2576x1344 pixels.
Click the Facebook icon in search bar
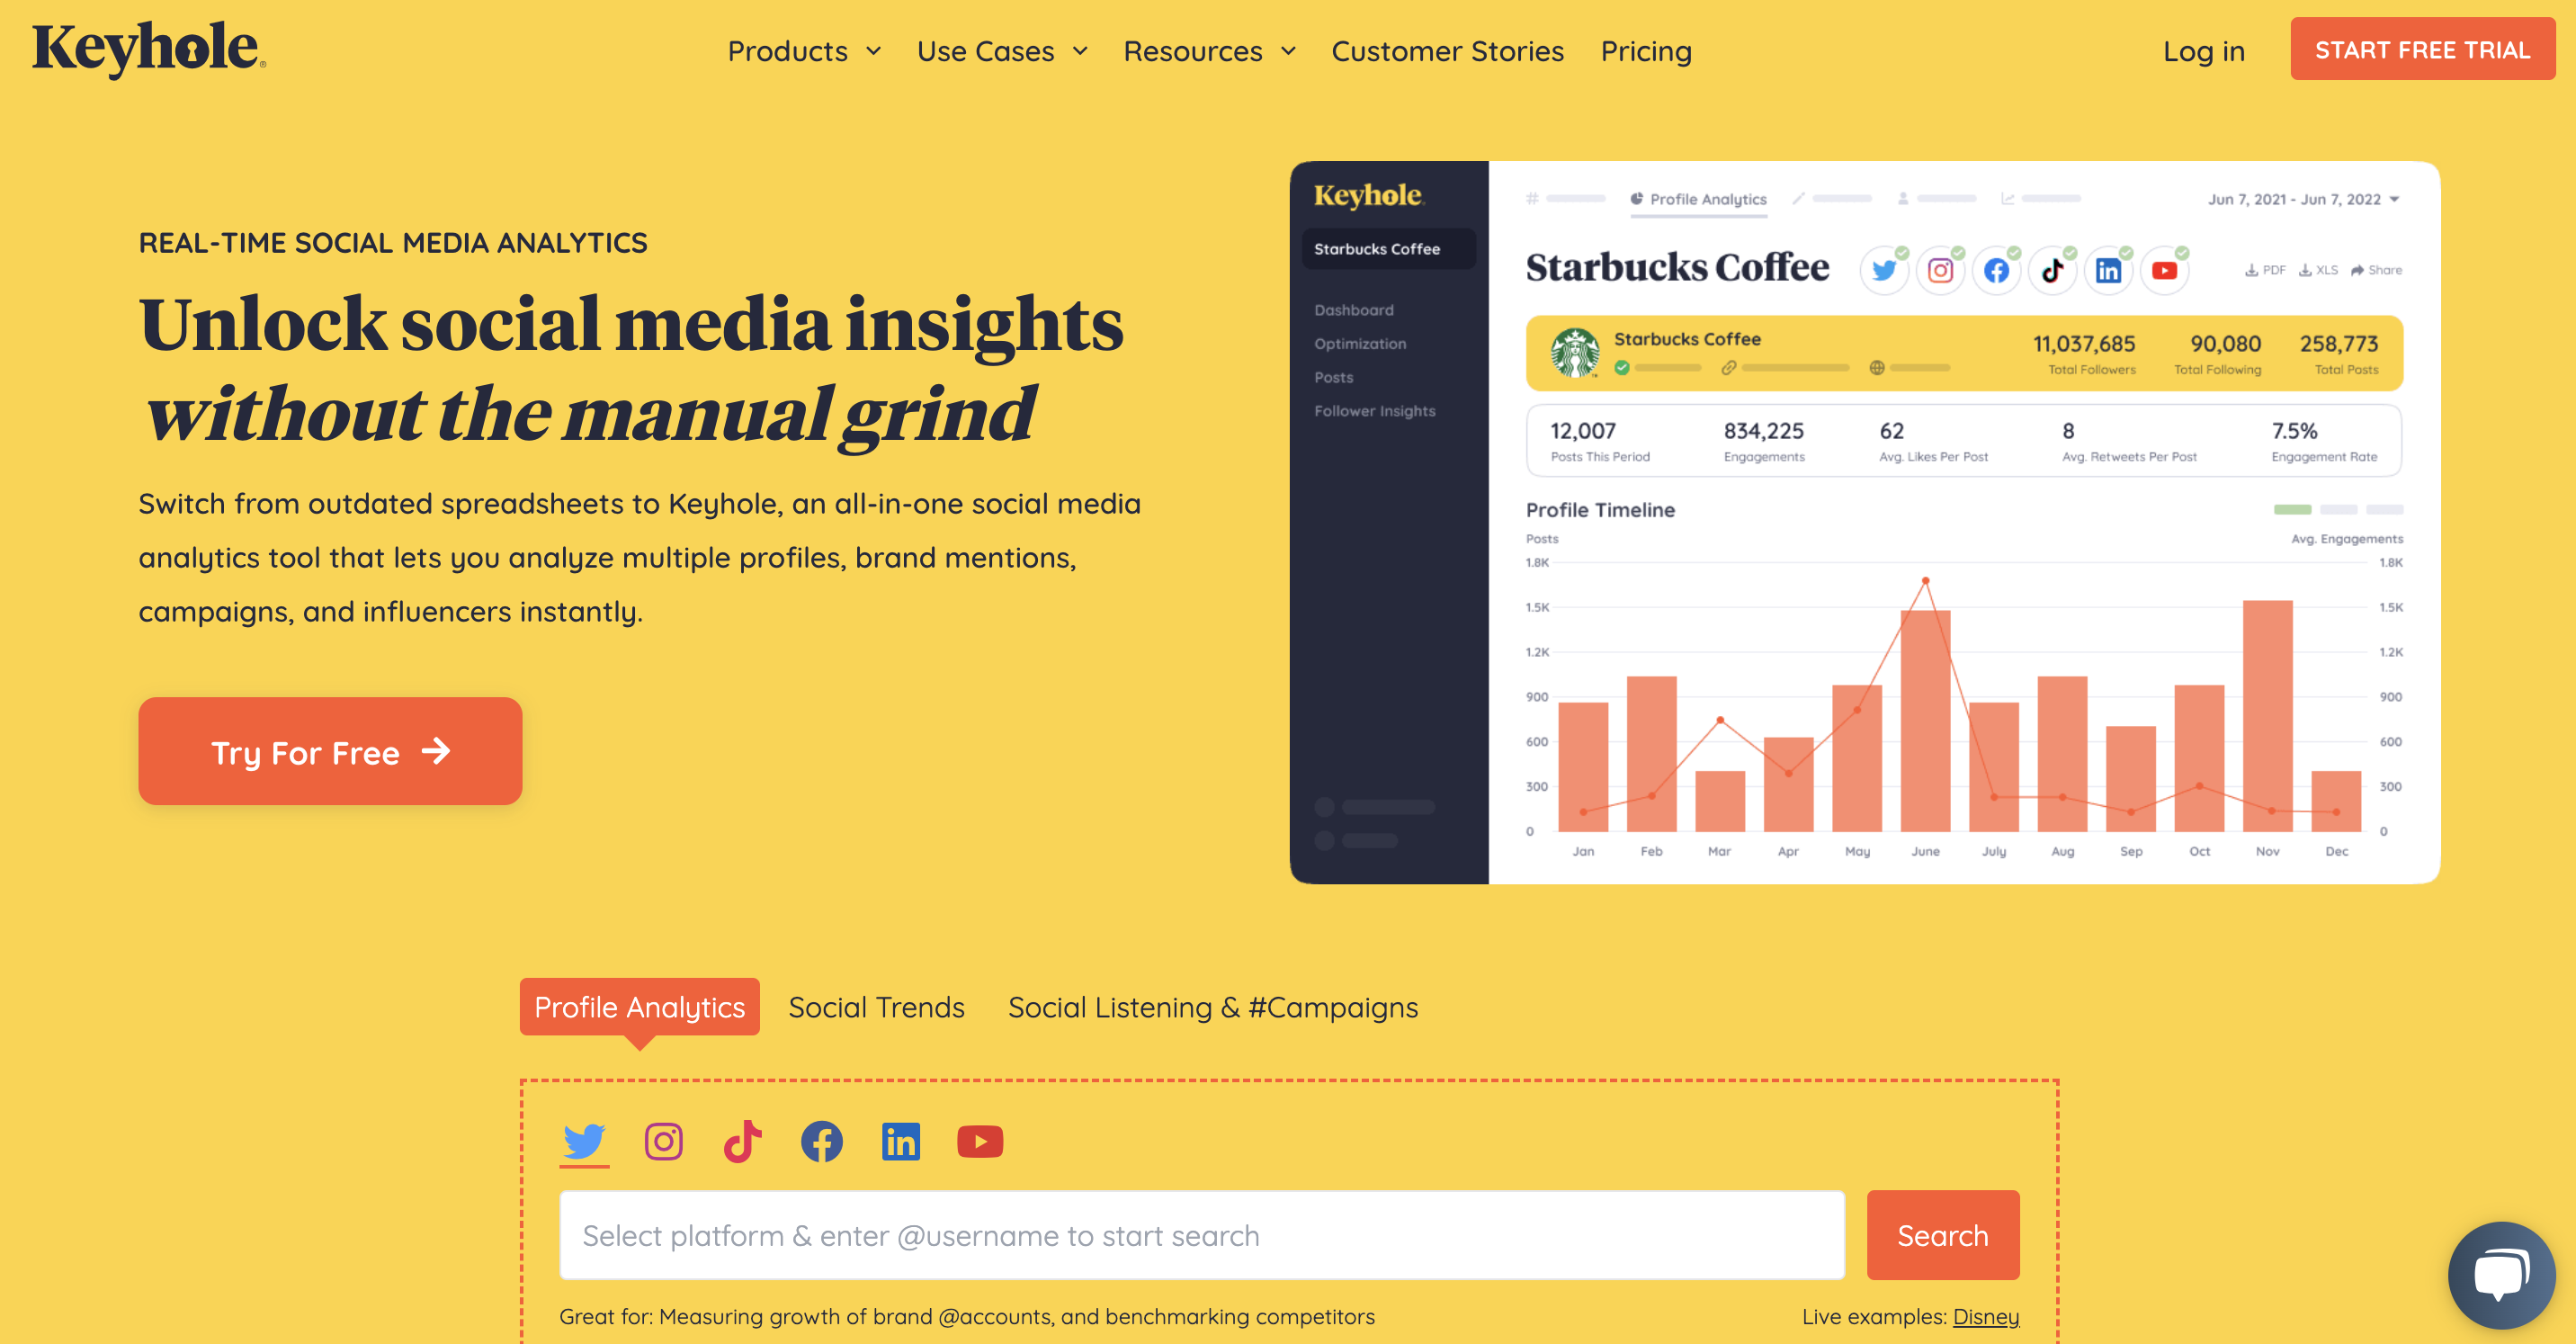click(821, 1142)
